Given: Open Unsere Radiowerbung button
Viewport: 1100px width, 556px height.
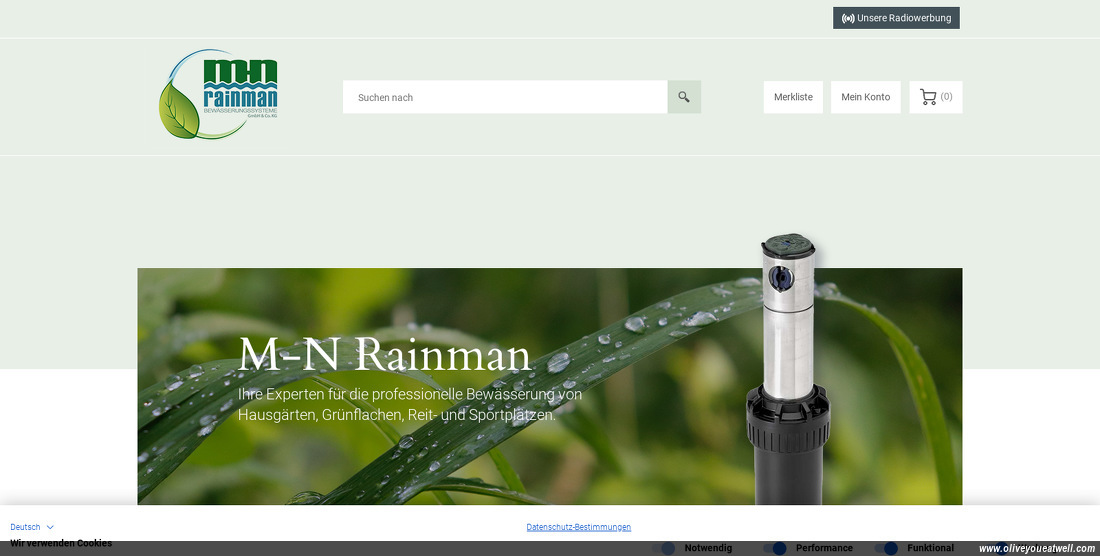Looking at the screenshot, I should [896, 18].
